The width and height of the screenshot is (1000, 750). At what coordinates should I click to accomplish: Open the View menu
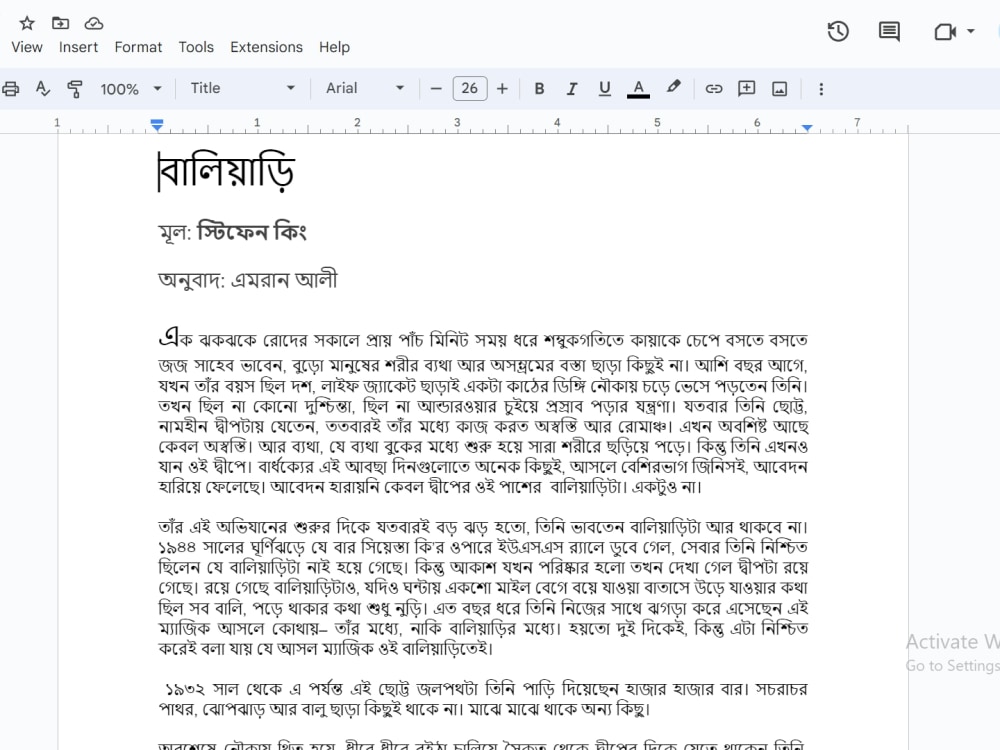(27, 47)
